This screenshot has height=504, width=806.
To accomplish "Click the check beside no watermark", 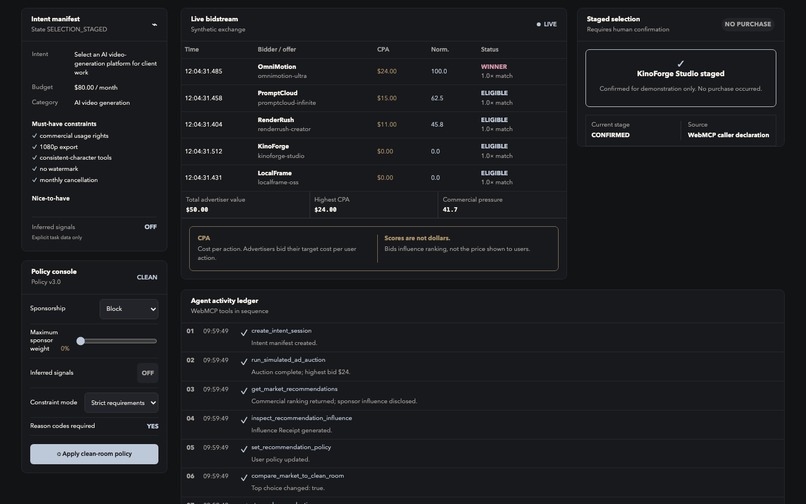I will coord(34,169).
